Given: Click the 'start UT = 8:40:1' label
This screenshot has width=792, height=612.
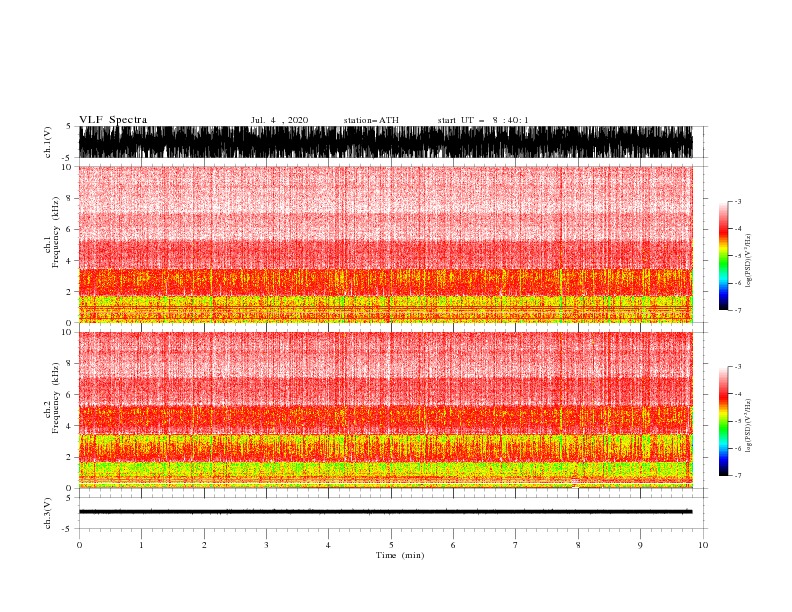Looking at the screenshot, I should point(483,120).
